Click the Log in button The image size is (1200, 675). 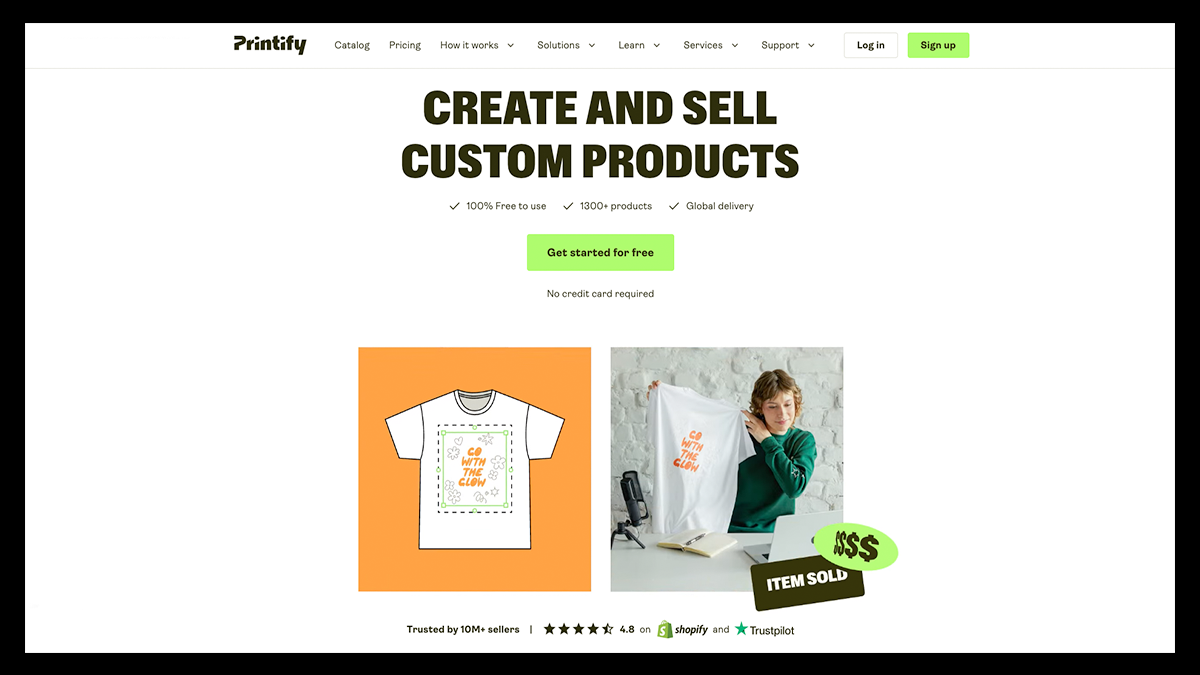[871, 45]
